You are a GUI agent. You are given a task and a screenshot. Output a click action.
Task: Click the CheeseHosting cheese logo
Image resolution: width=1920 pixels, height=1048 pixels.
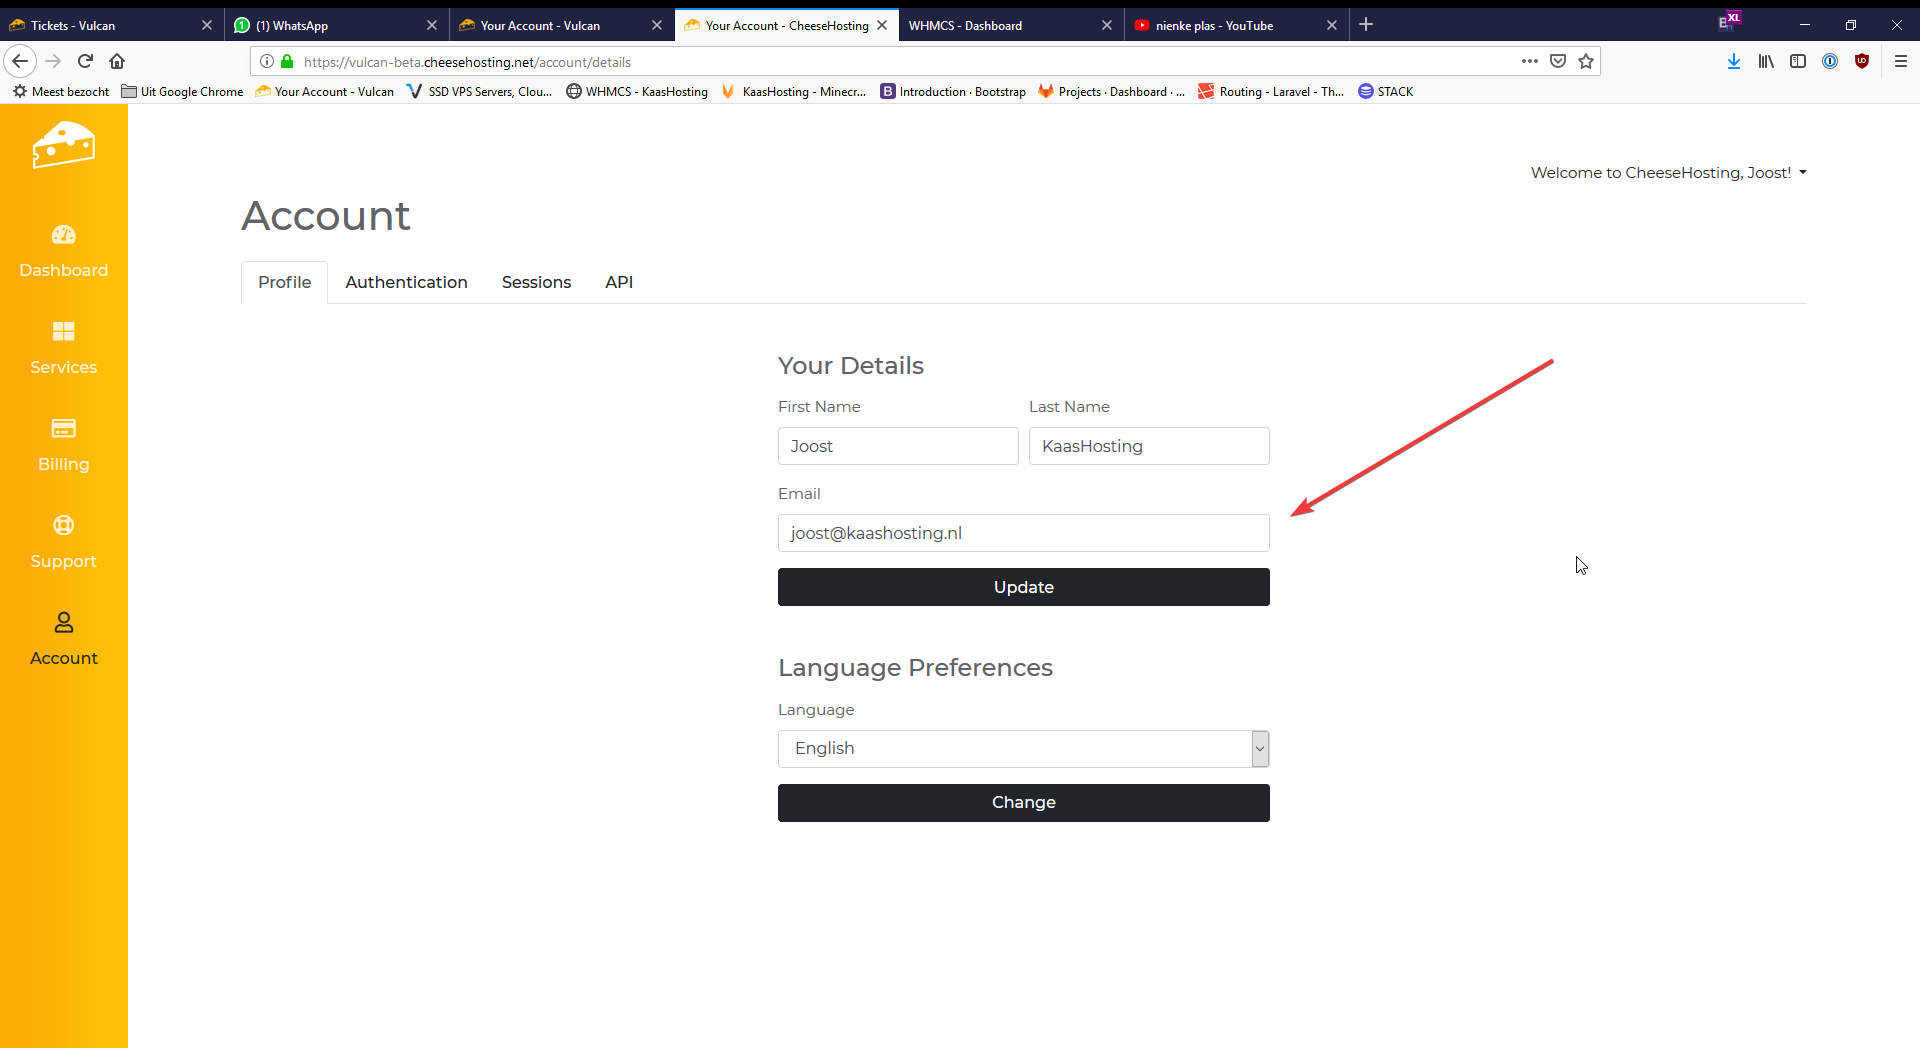coord(63,146)
